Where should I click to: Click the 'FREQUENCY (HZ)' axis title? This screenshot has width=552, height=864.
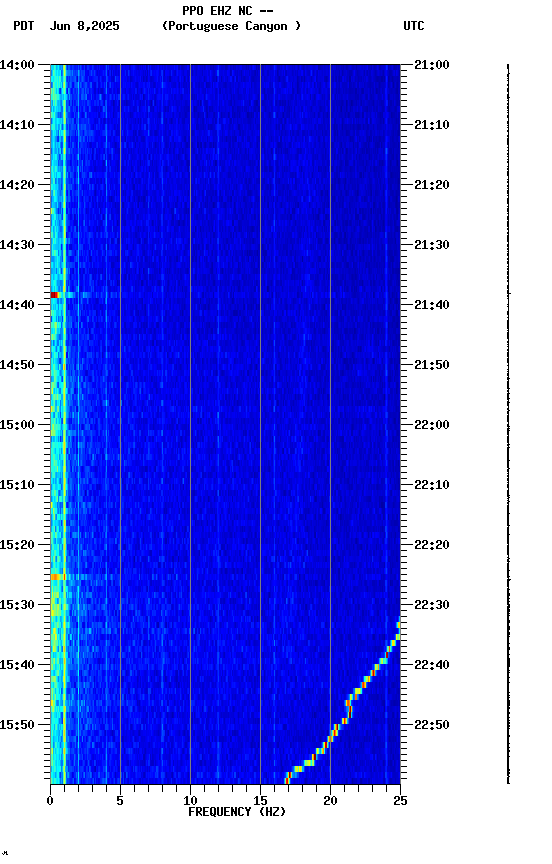pyautogui.click(x=237, y=812)
